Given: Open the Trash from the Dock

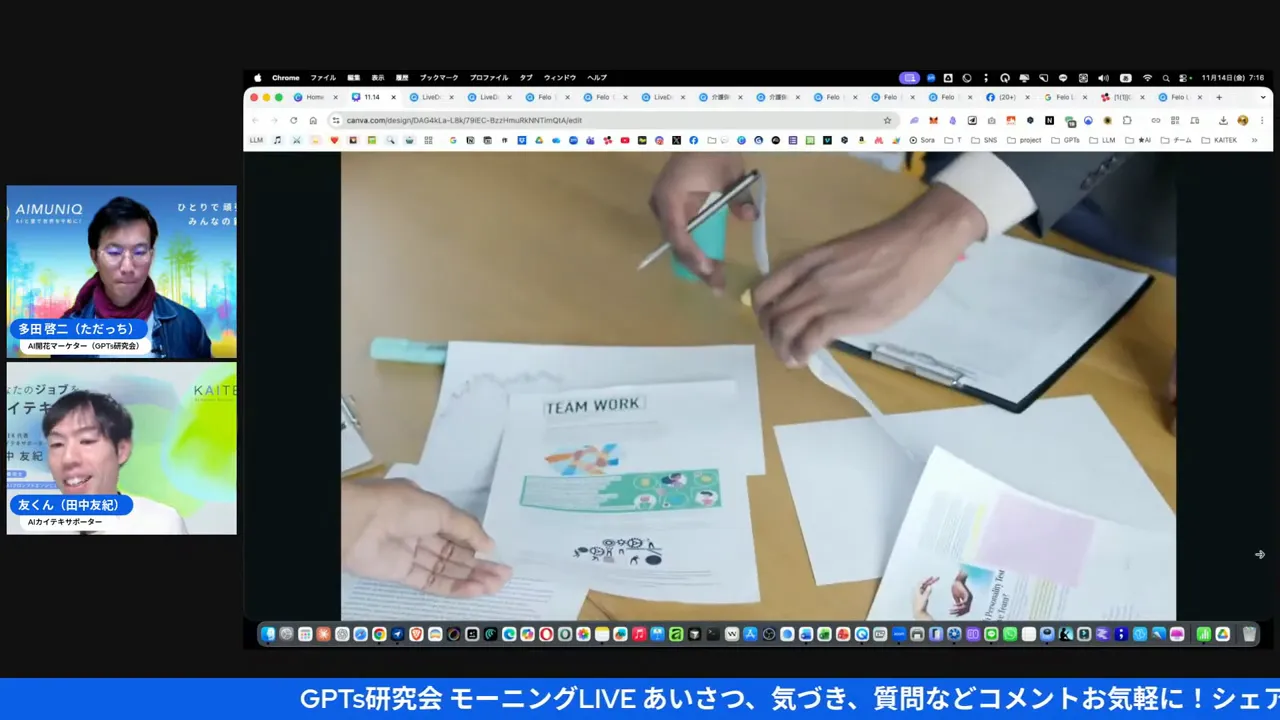Looking at the screenshot, I should click(1249, 634).
